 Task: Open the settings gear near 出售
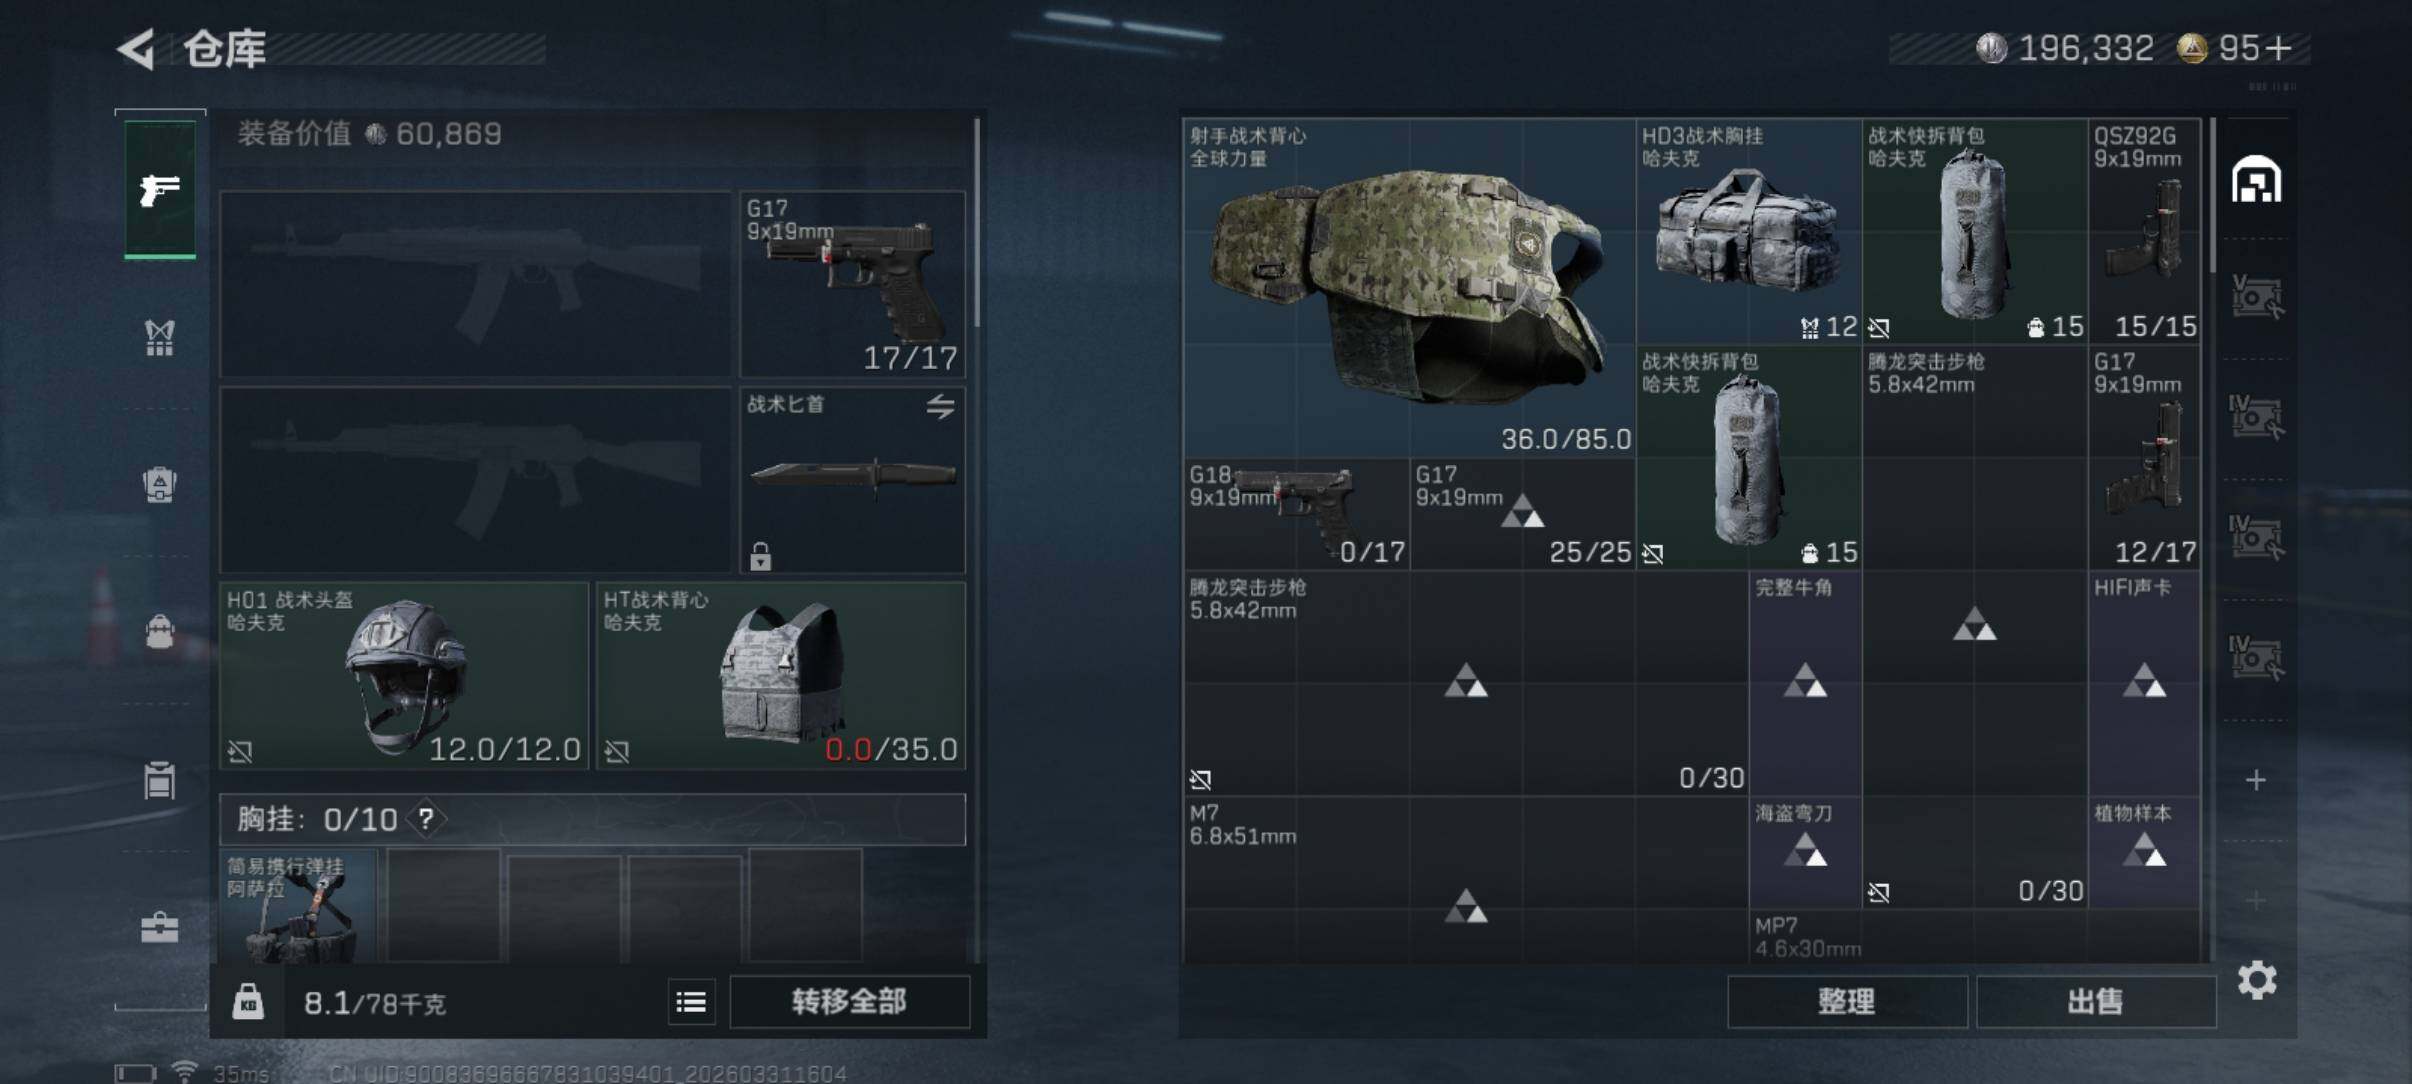click(2256, 980)
